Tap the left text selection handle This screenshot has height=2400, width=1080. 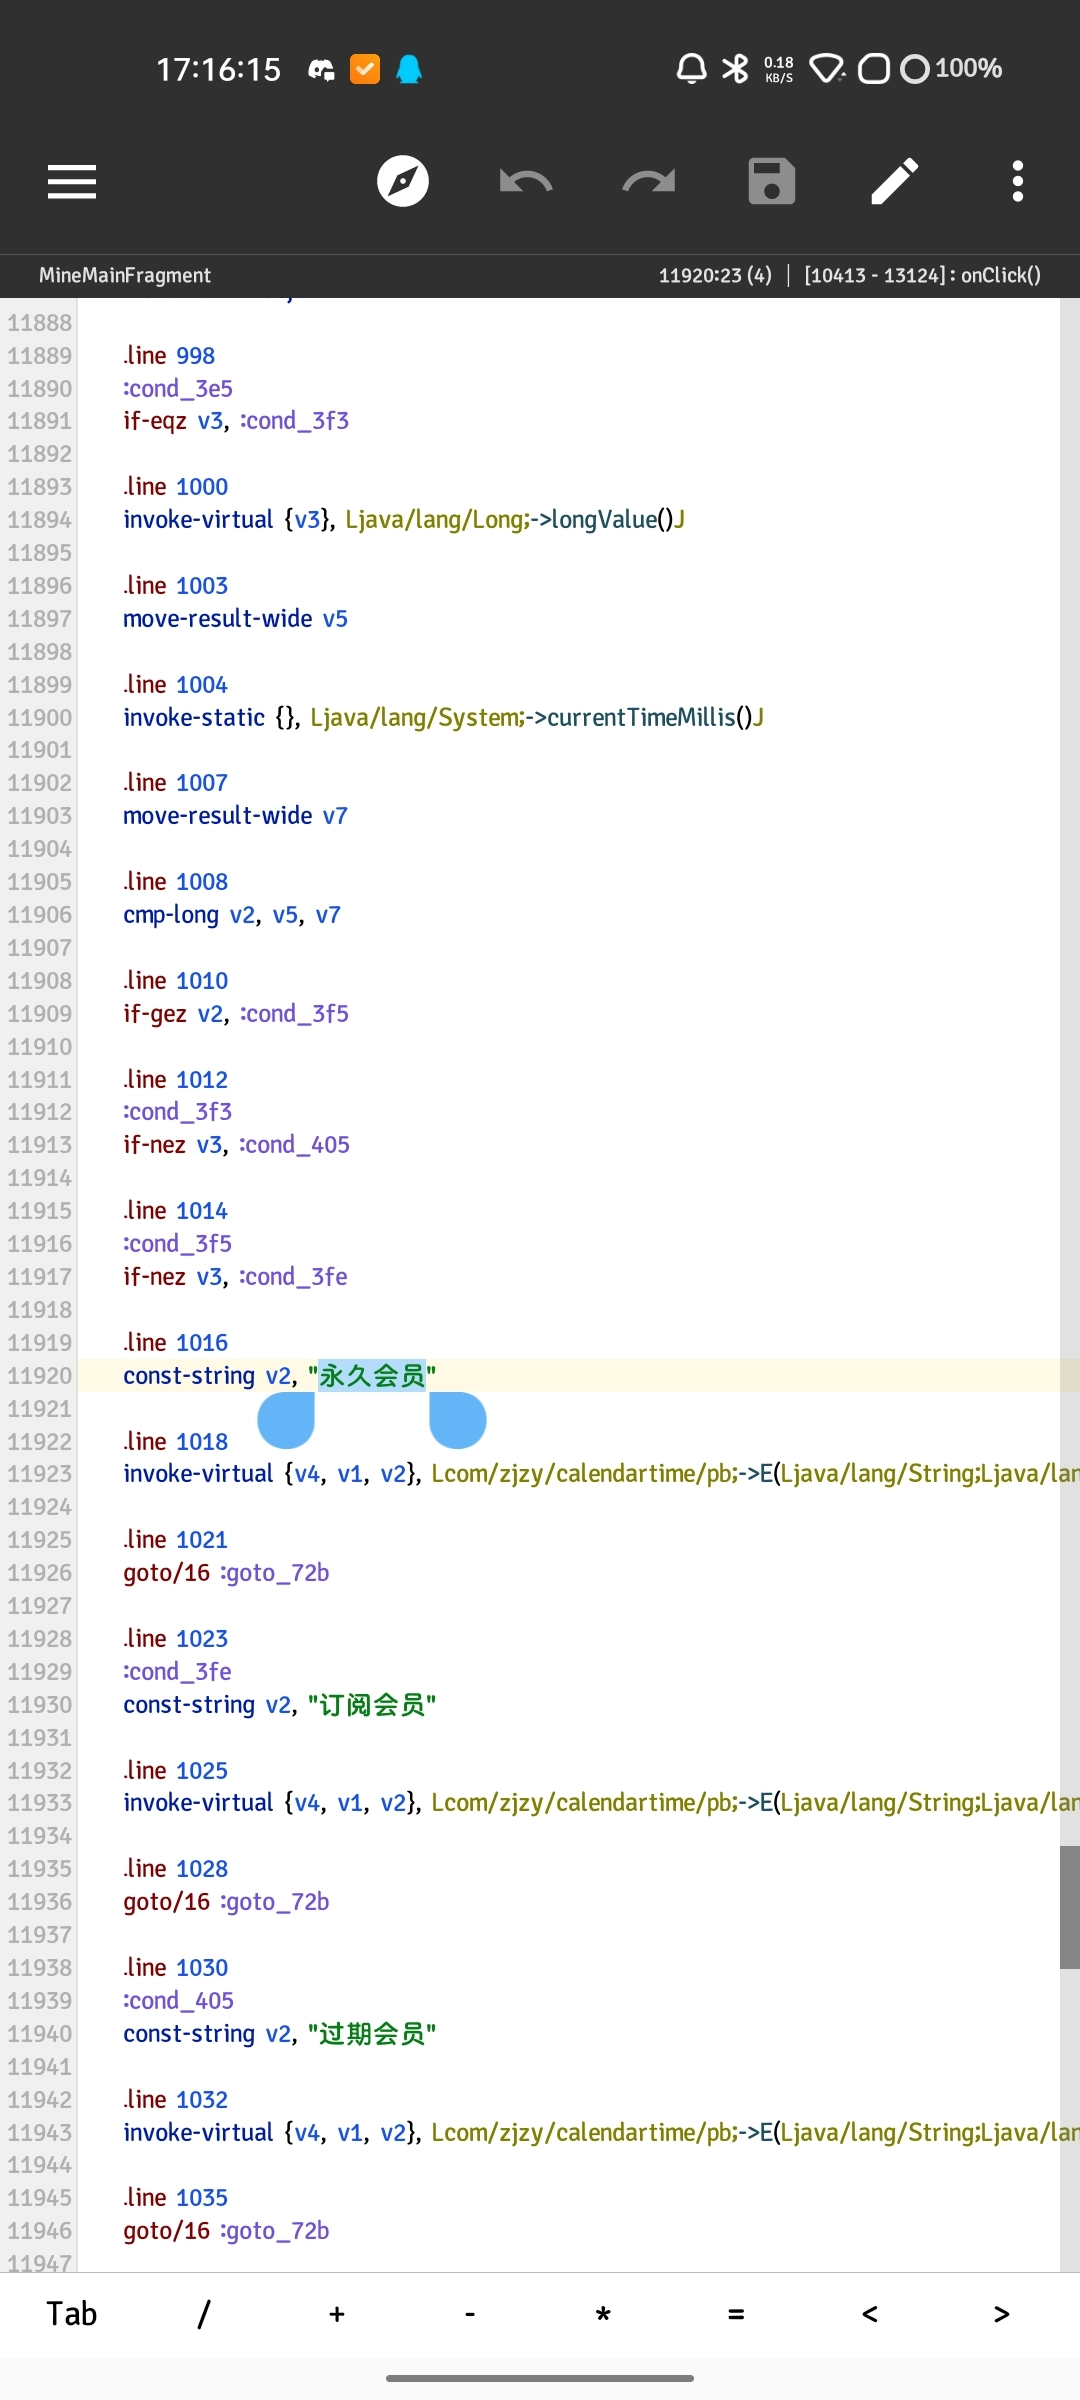[x=287, y=1420]
